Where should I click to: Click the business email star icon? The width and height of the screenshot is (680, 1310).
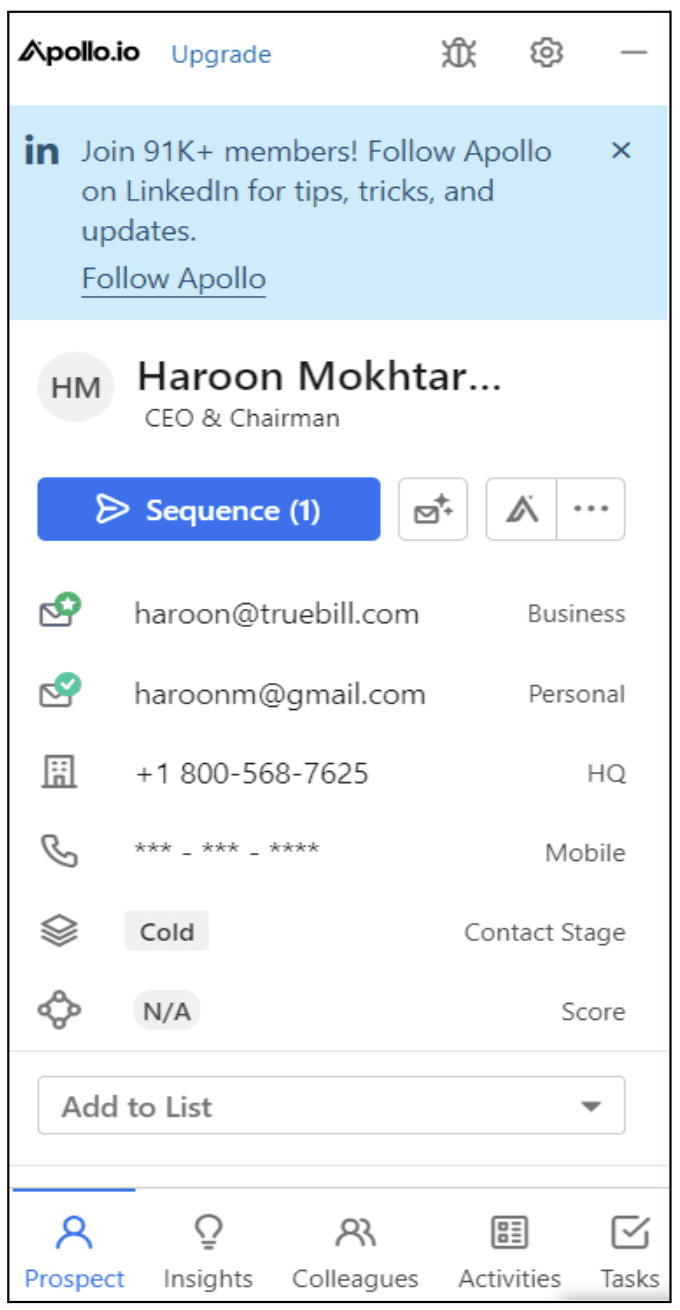[x=60, y=612]
